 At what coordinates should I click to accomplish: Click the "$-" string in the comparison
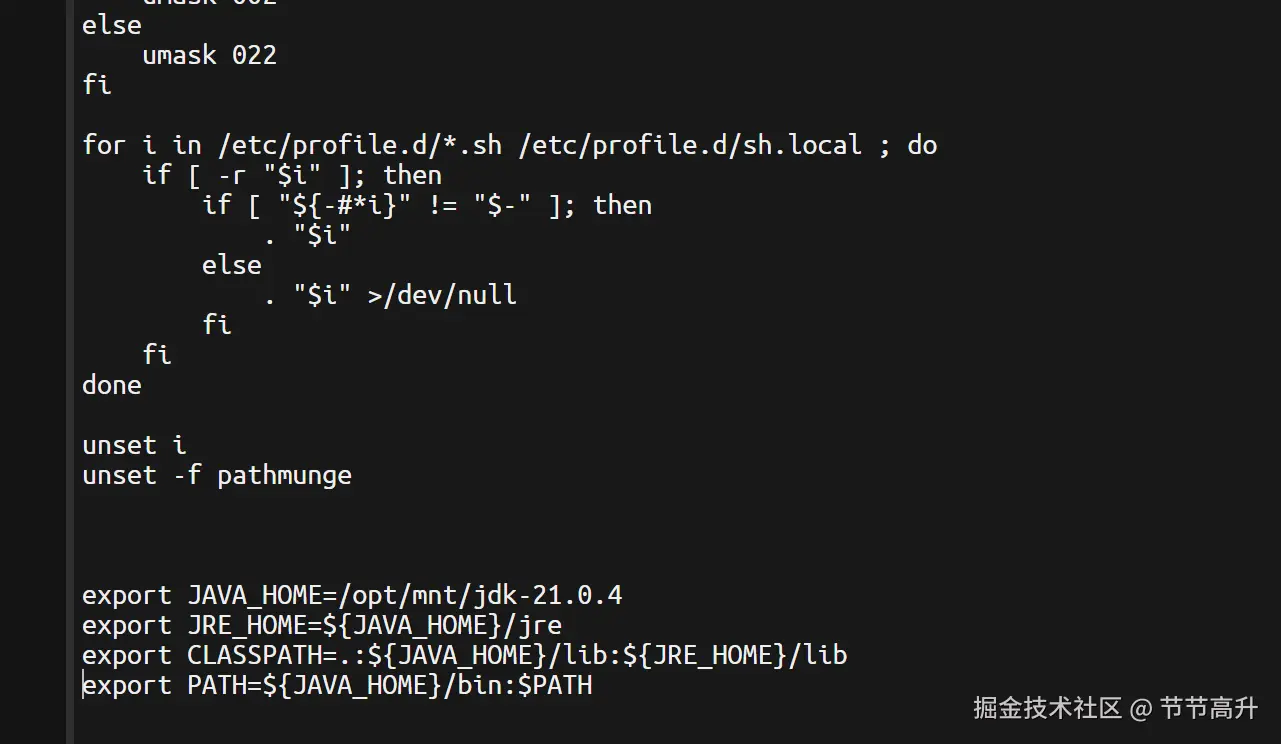(x=502, y=205)
